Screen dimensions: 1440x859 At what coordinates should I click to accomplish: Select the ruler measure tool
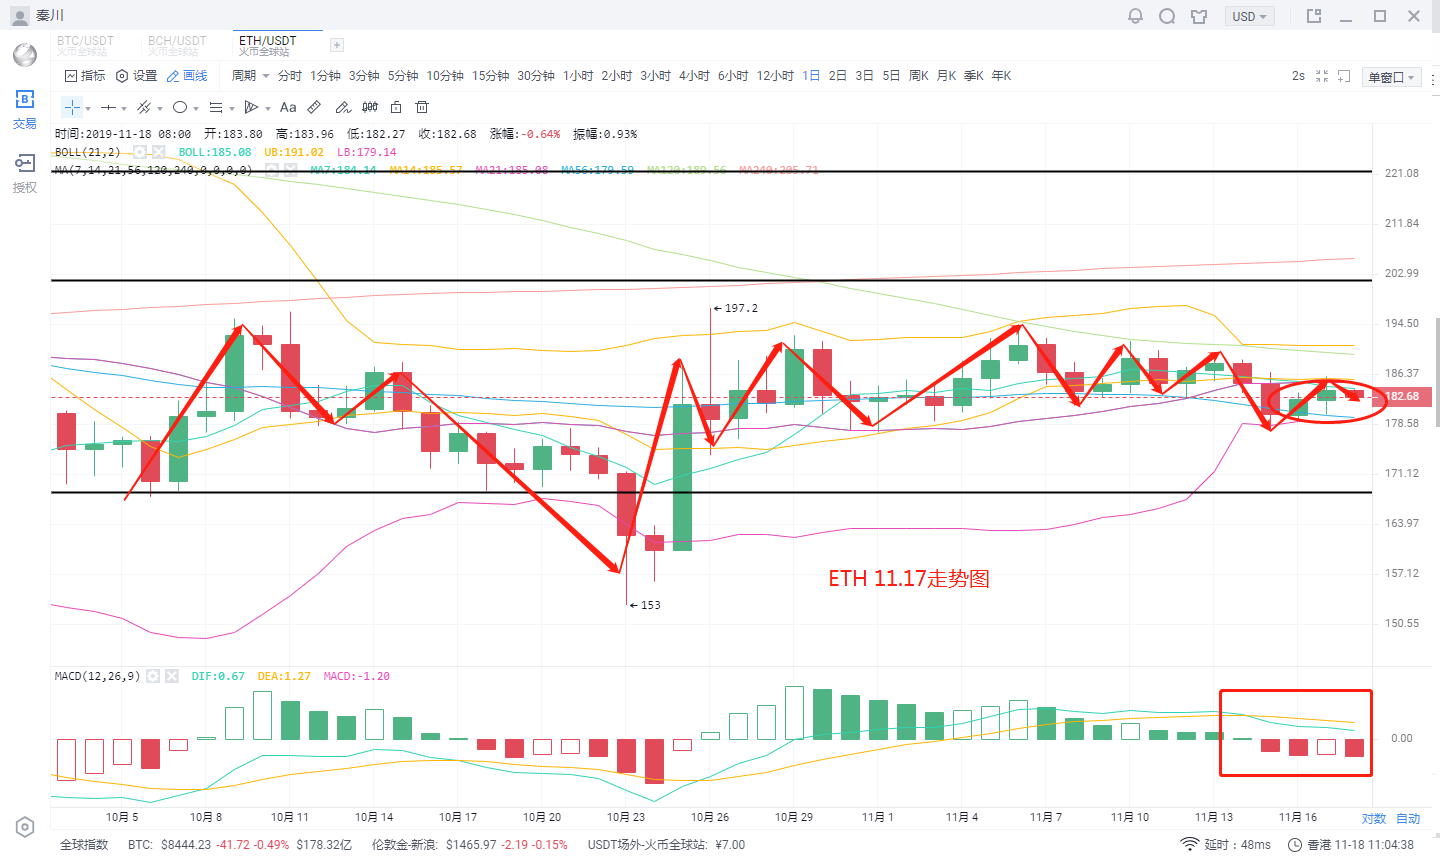[x=314, y=107]
